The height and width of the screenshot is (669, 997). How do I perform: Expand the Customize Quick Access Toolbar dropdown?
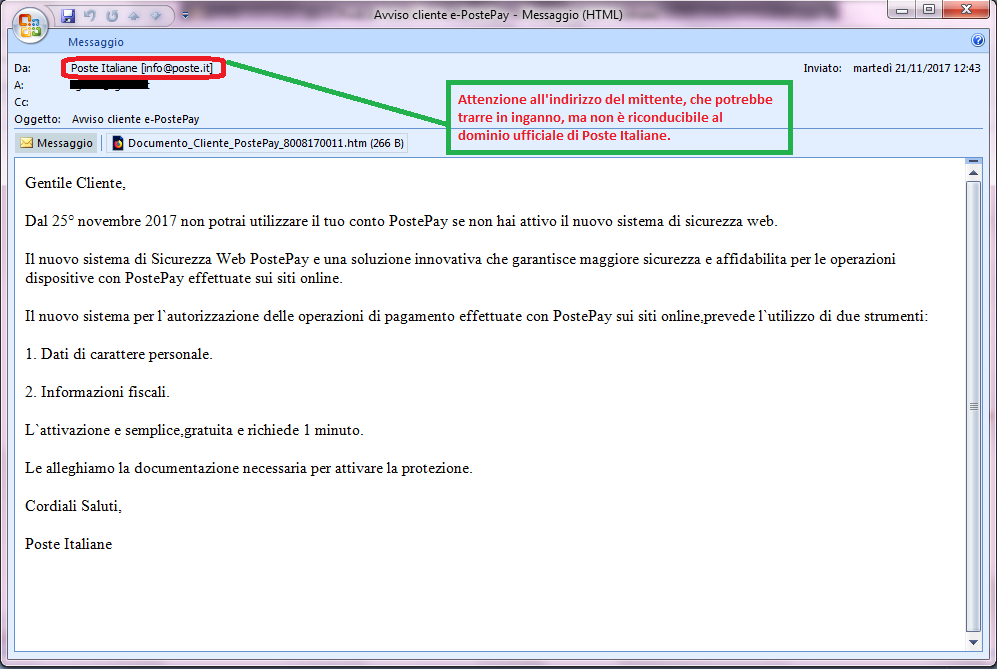(x=185, y=15)
